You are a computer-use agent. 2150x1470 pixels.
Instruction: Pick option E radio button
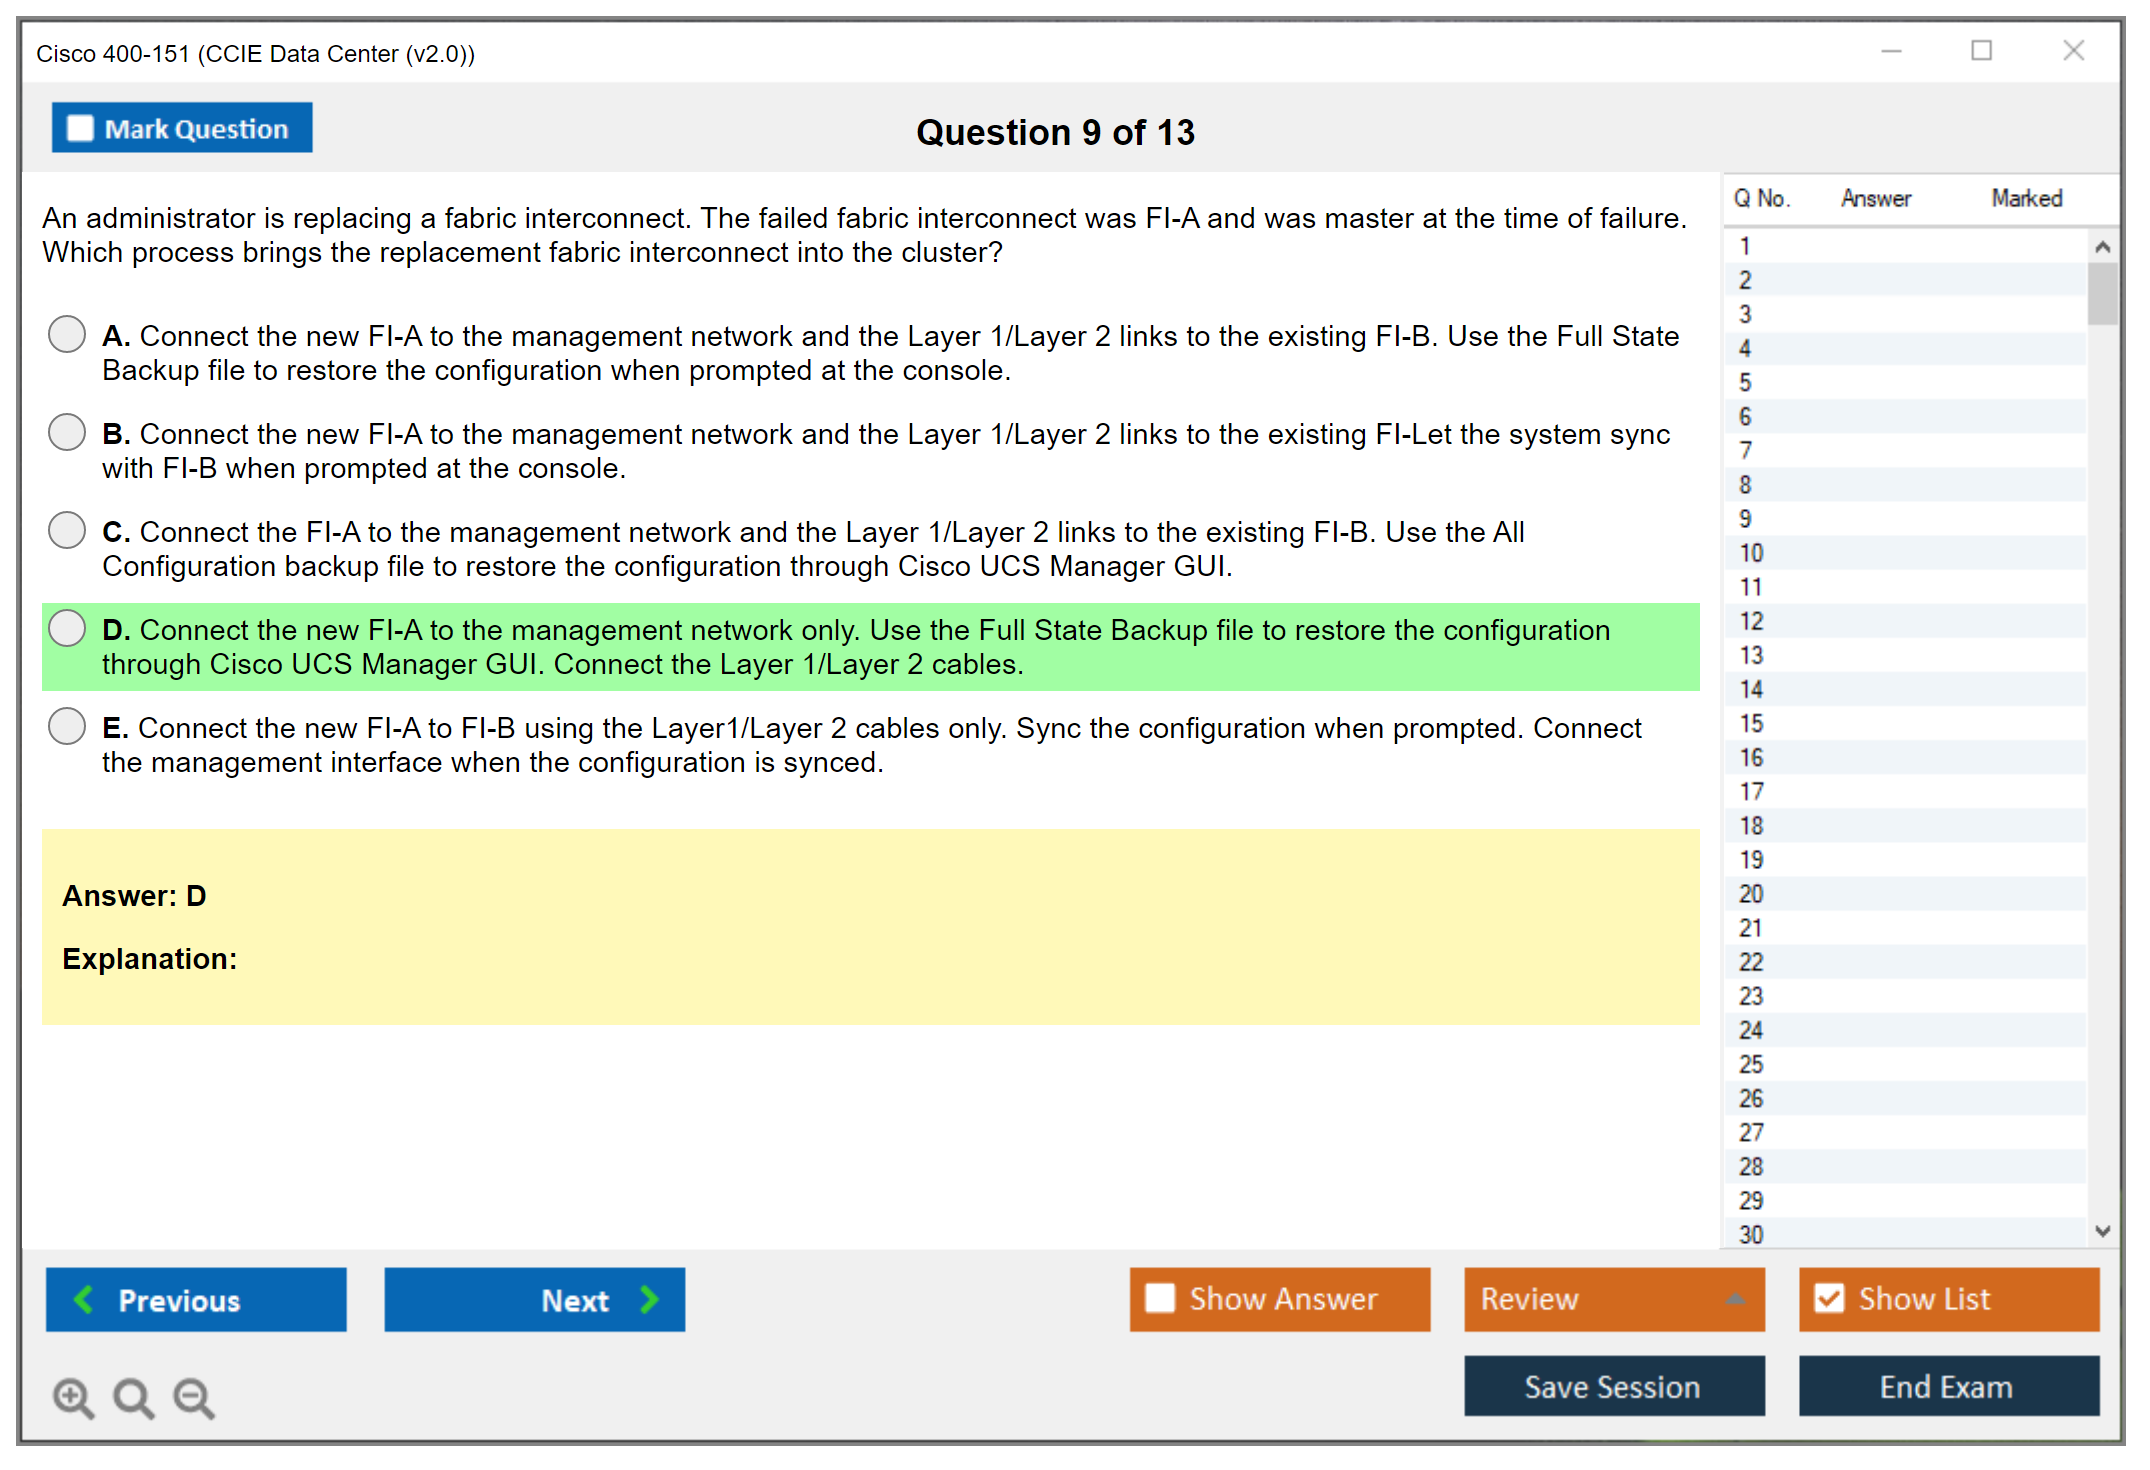click(x=67, y=726)
